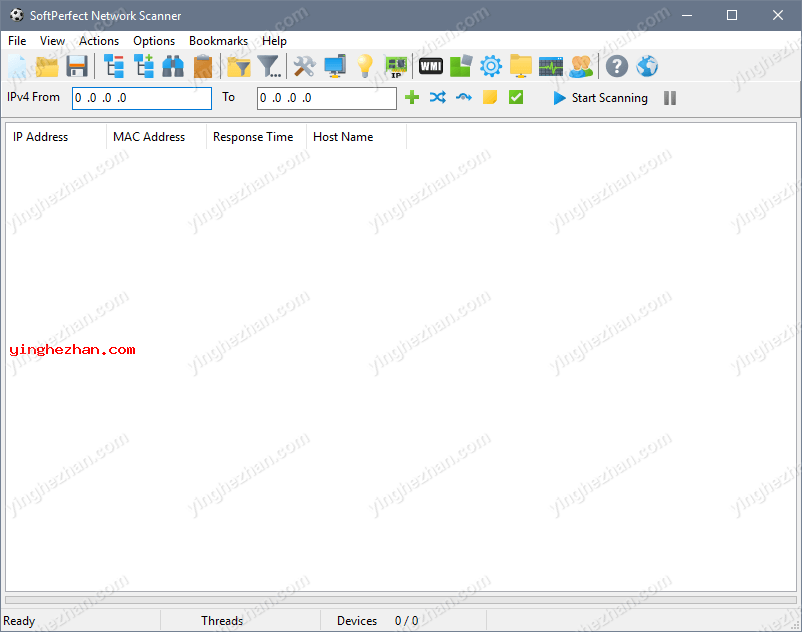
Task: Click the green squares toolbar icon
Action: [461, 66]
